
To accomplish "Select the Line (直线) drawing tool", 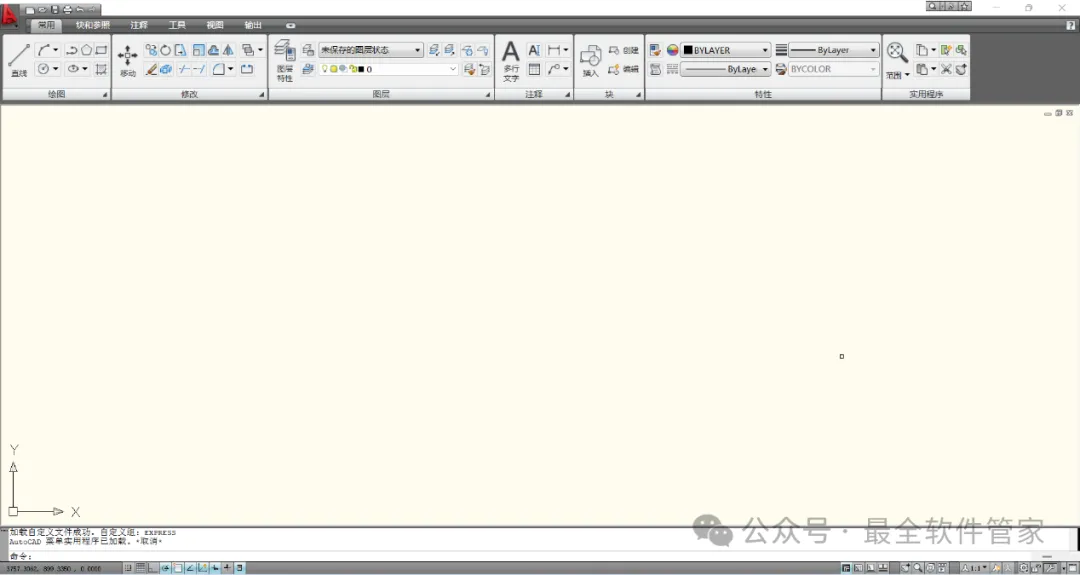I will point(19,59).
